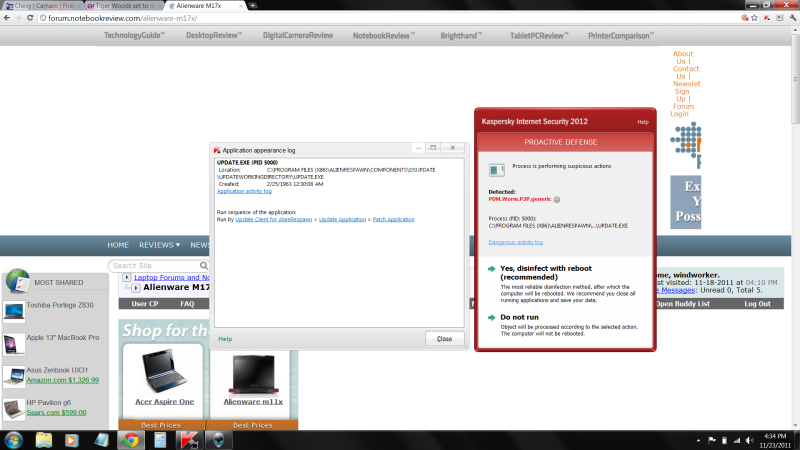Screen dimensions: 800x450
Task: Open Amazon.com $1,326.99 price link
Action: point(63,381)
